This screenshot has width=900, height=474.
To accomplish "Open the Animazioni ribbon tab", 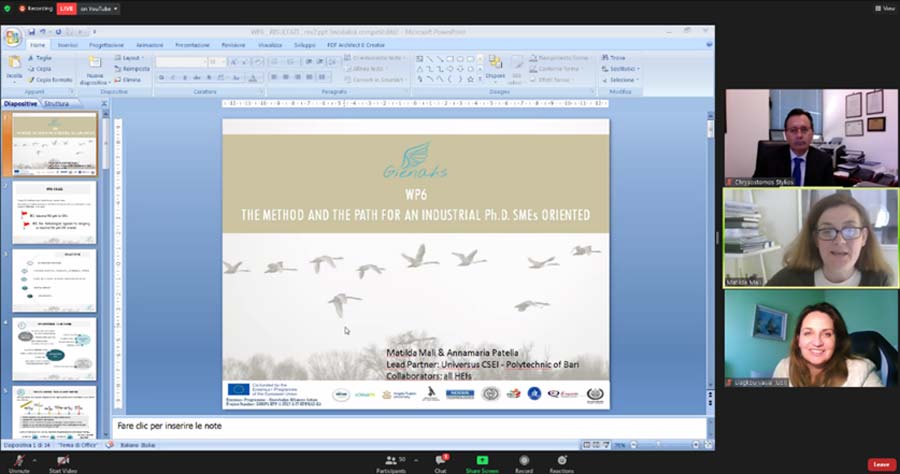I will pyautogui.click(x=149, y=45).
